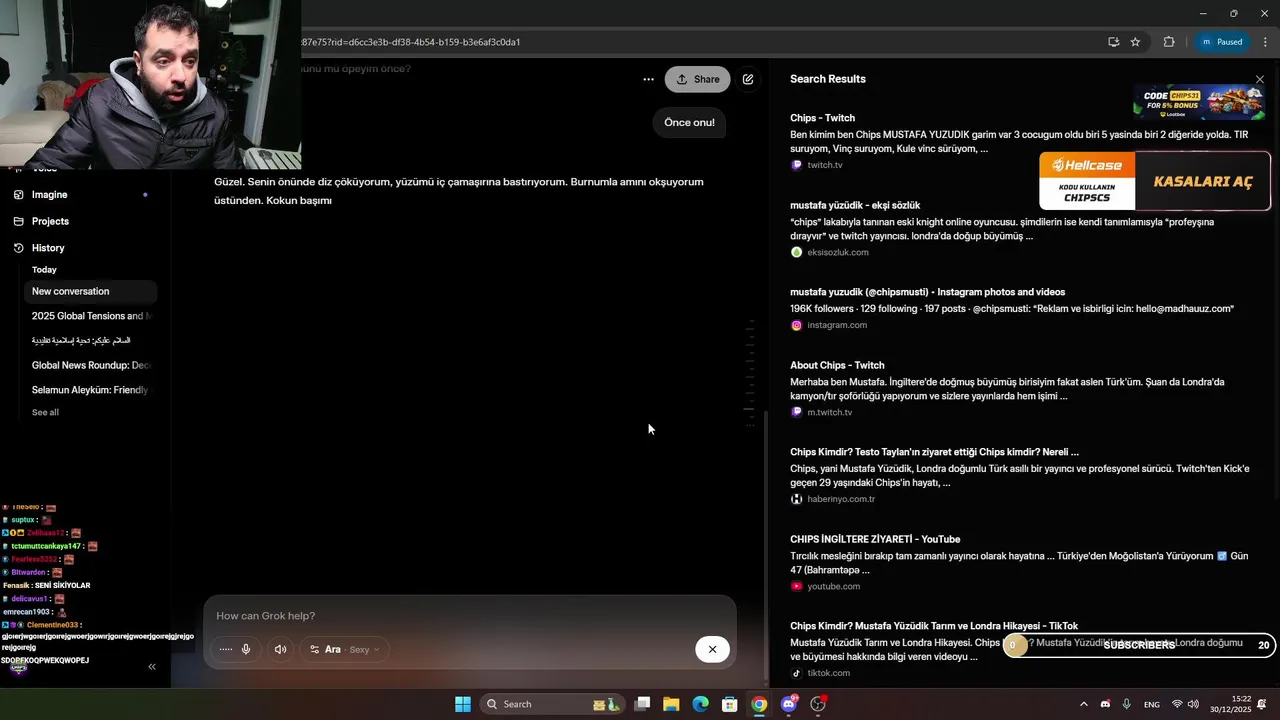Viewport: 1280px width, 720px height.
Task: Click the 'Önce onu!' chat message bubble
Action: point(690,122)
